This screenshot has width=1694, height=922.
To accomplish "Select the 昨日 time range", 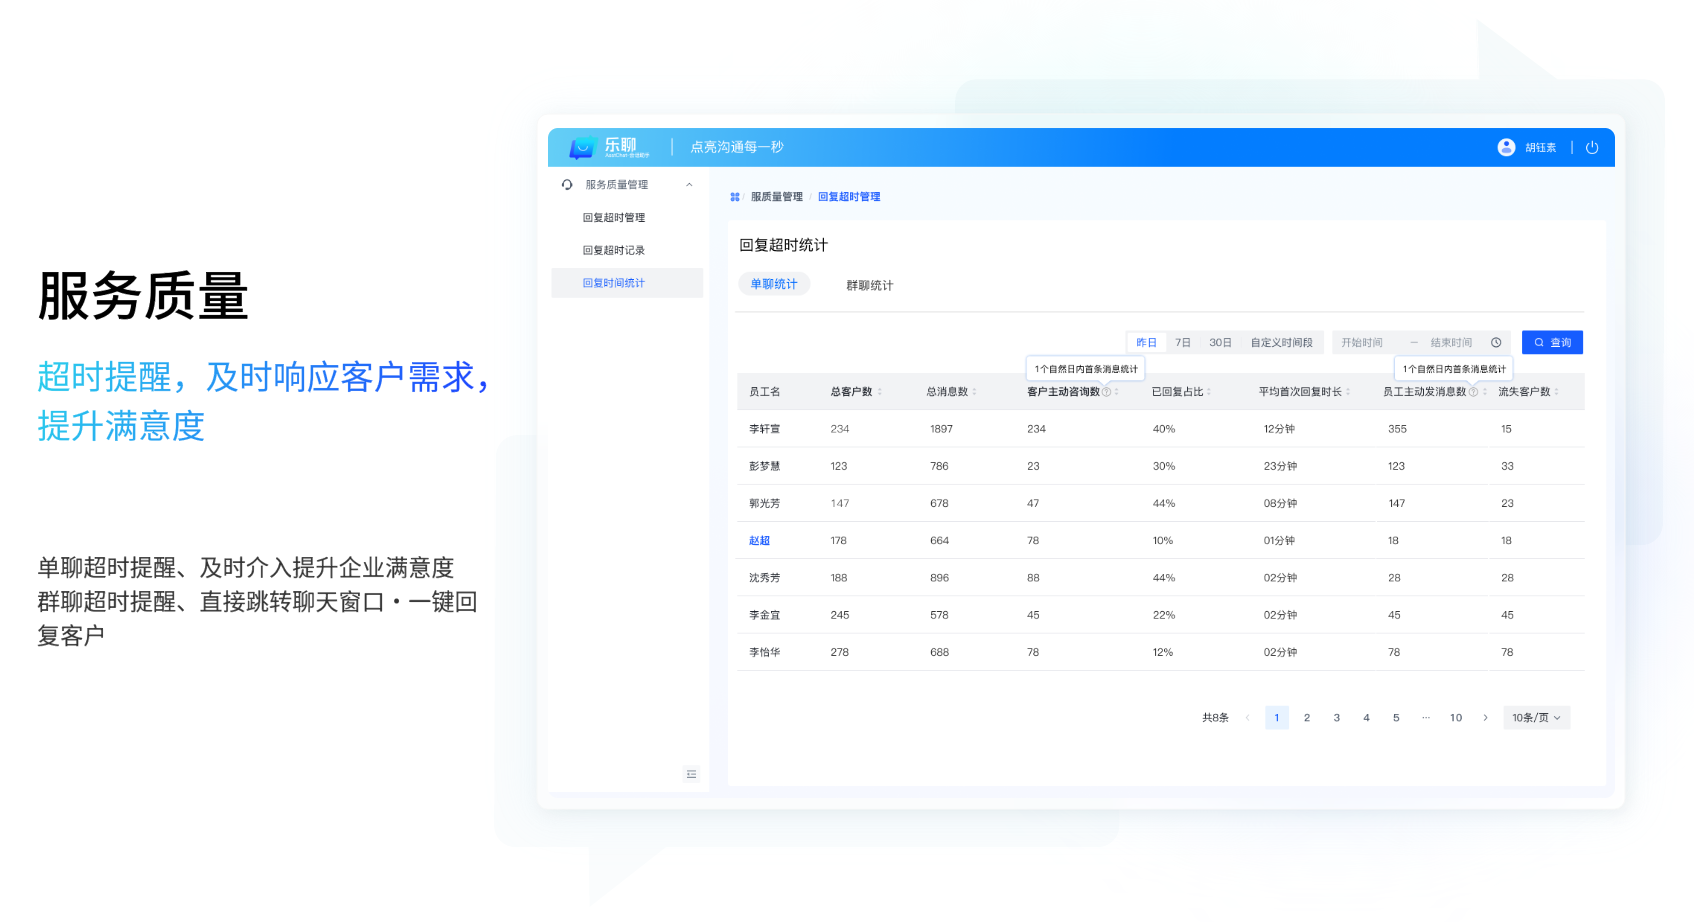I will click(1146, 343).
